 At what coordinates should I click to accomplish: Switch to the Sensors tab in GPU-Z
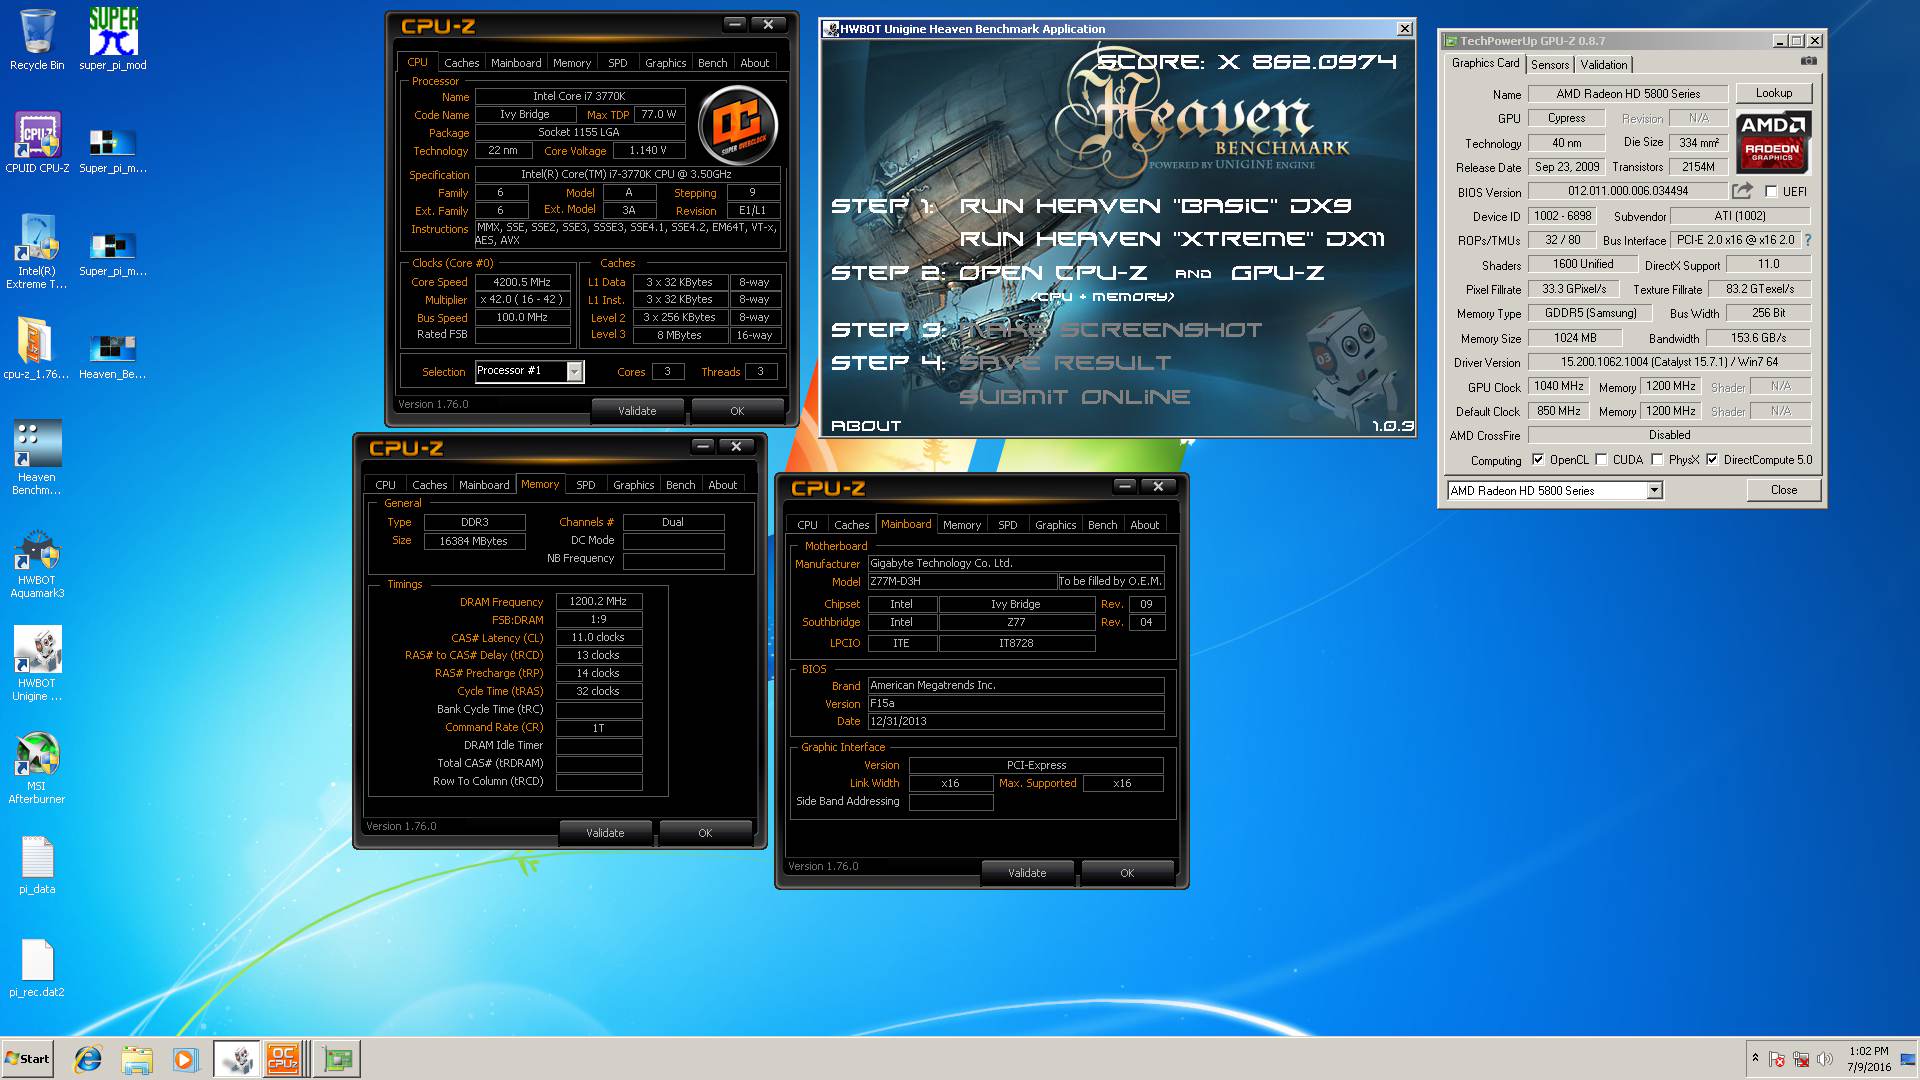1550,64
